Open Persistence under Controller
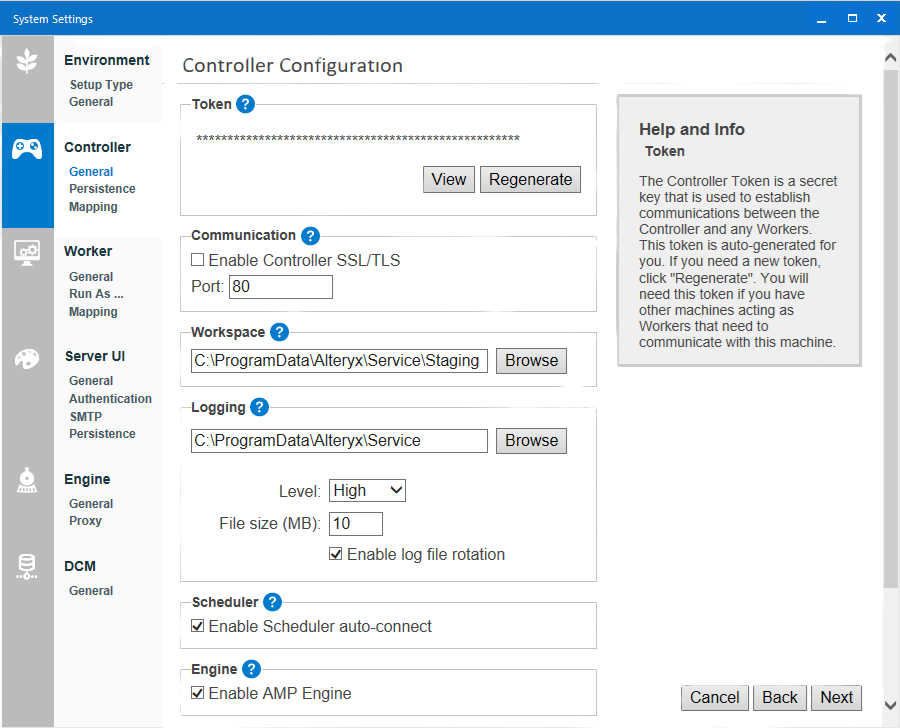 click(102, 189)
